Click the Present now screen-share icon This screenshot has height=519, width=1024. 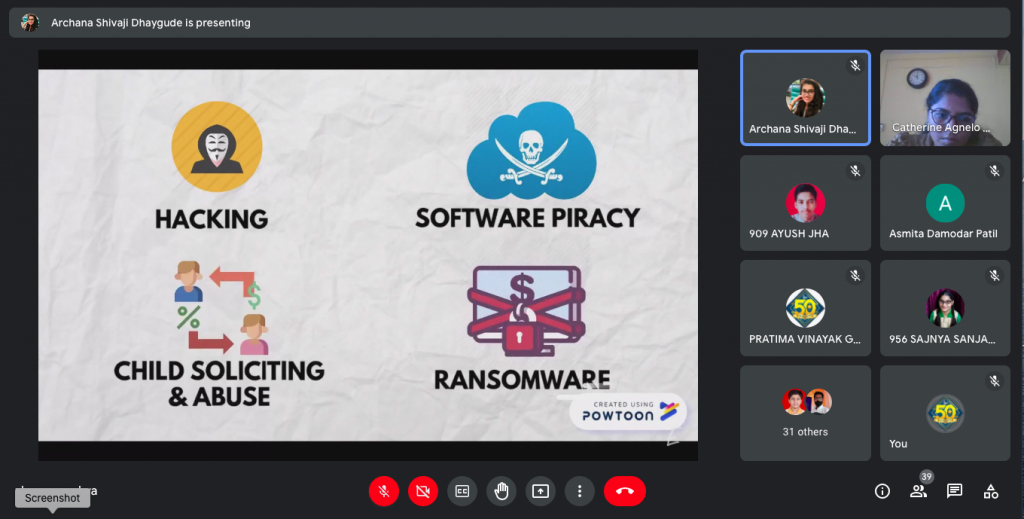tap(541, 491)
